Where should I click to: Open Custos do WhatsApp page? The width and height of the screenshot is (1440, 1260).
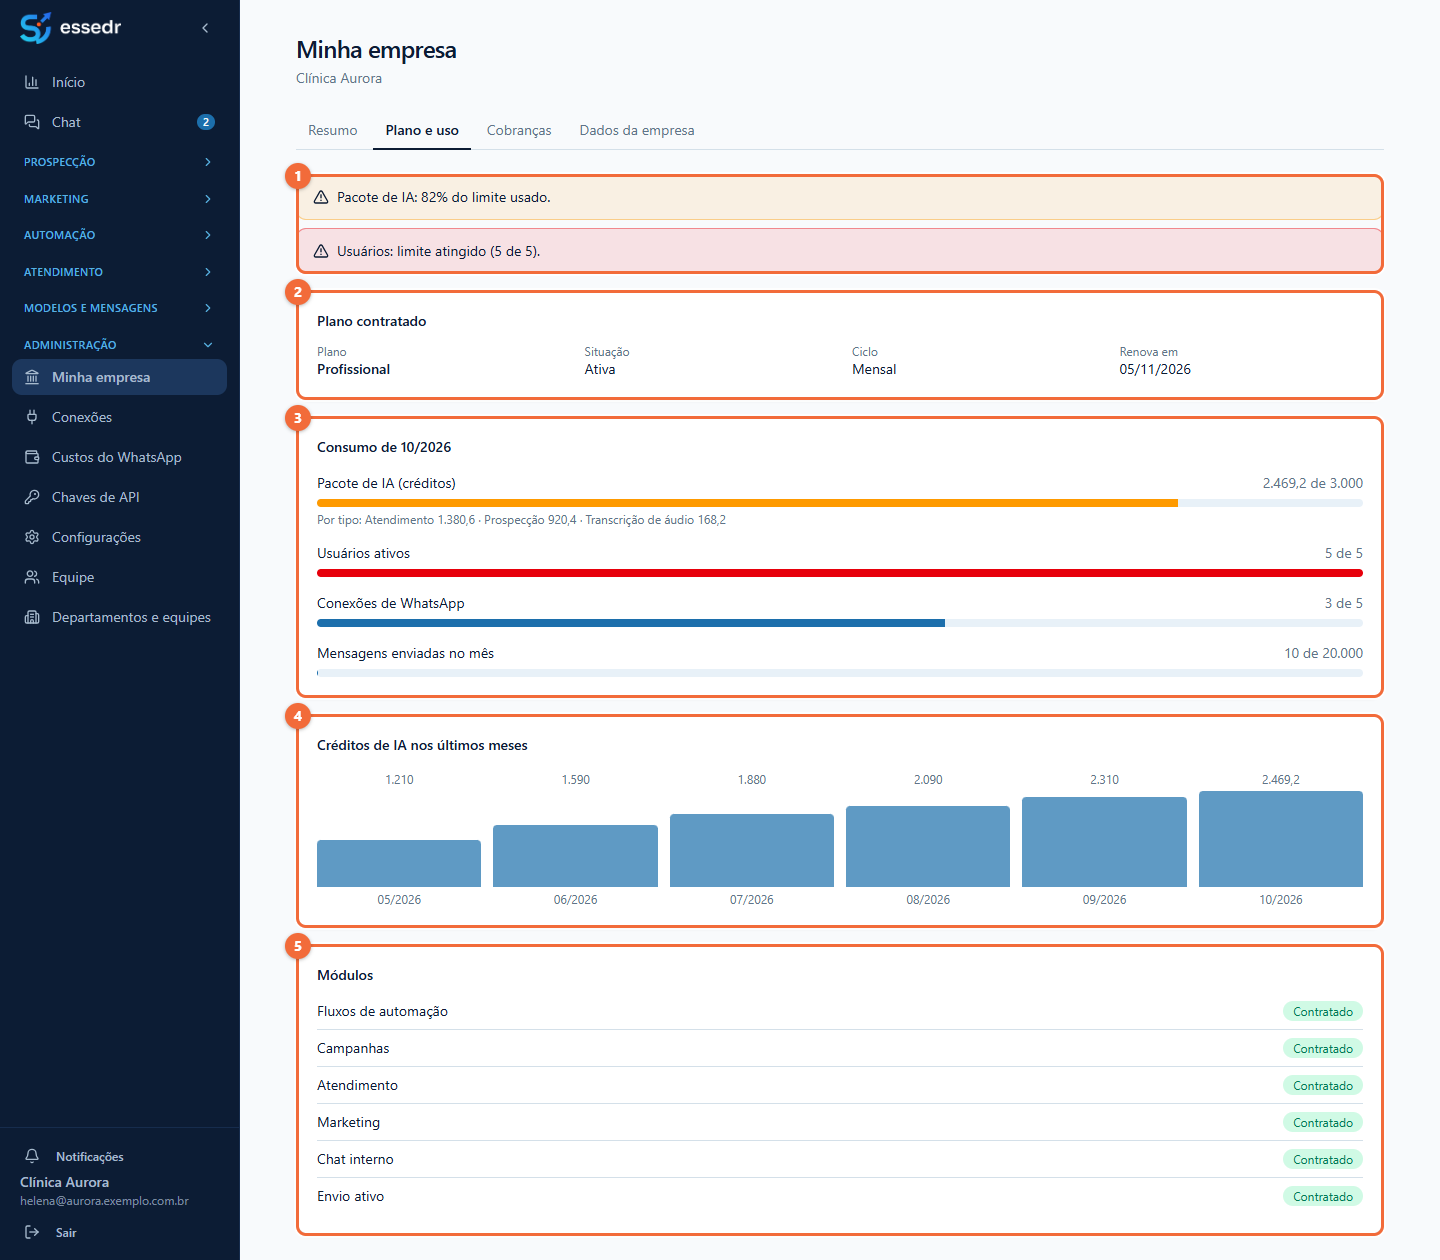coord(120,457)
